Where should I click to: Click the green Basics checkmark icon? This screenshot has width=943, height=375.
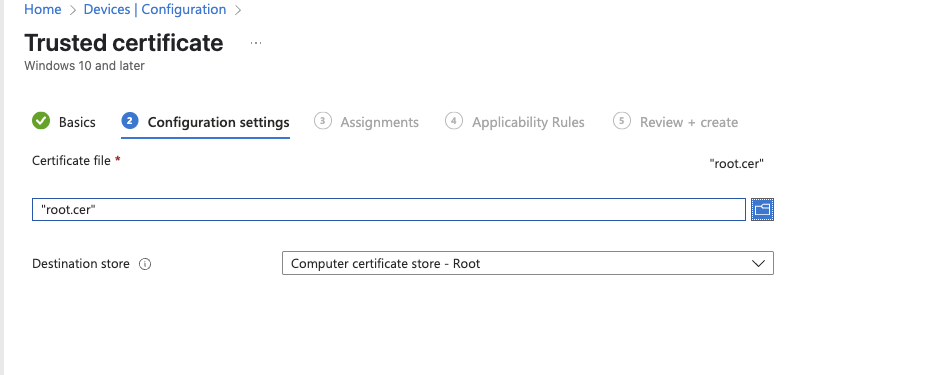(x=41, y=121)
